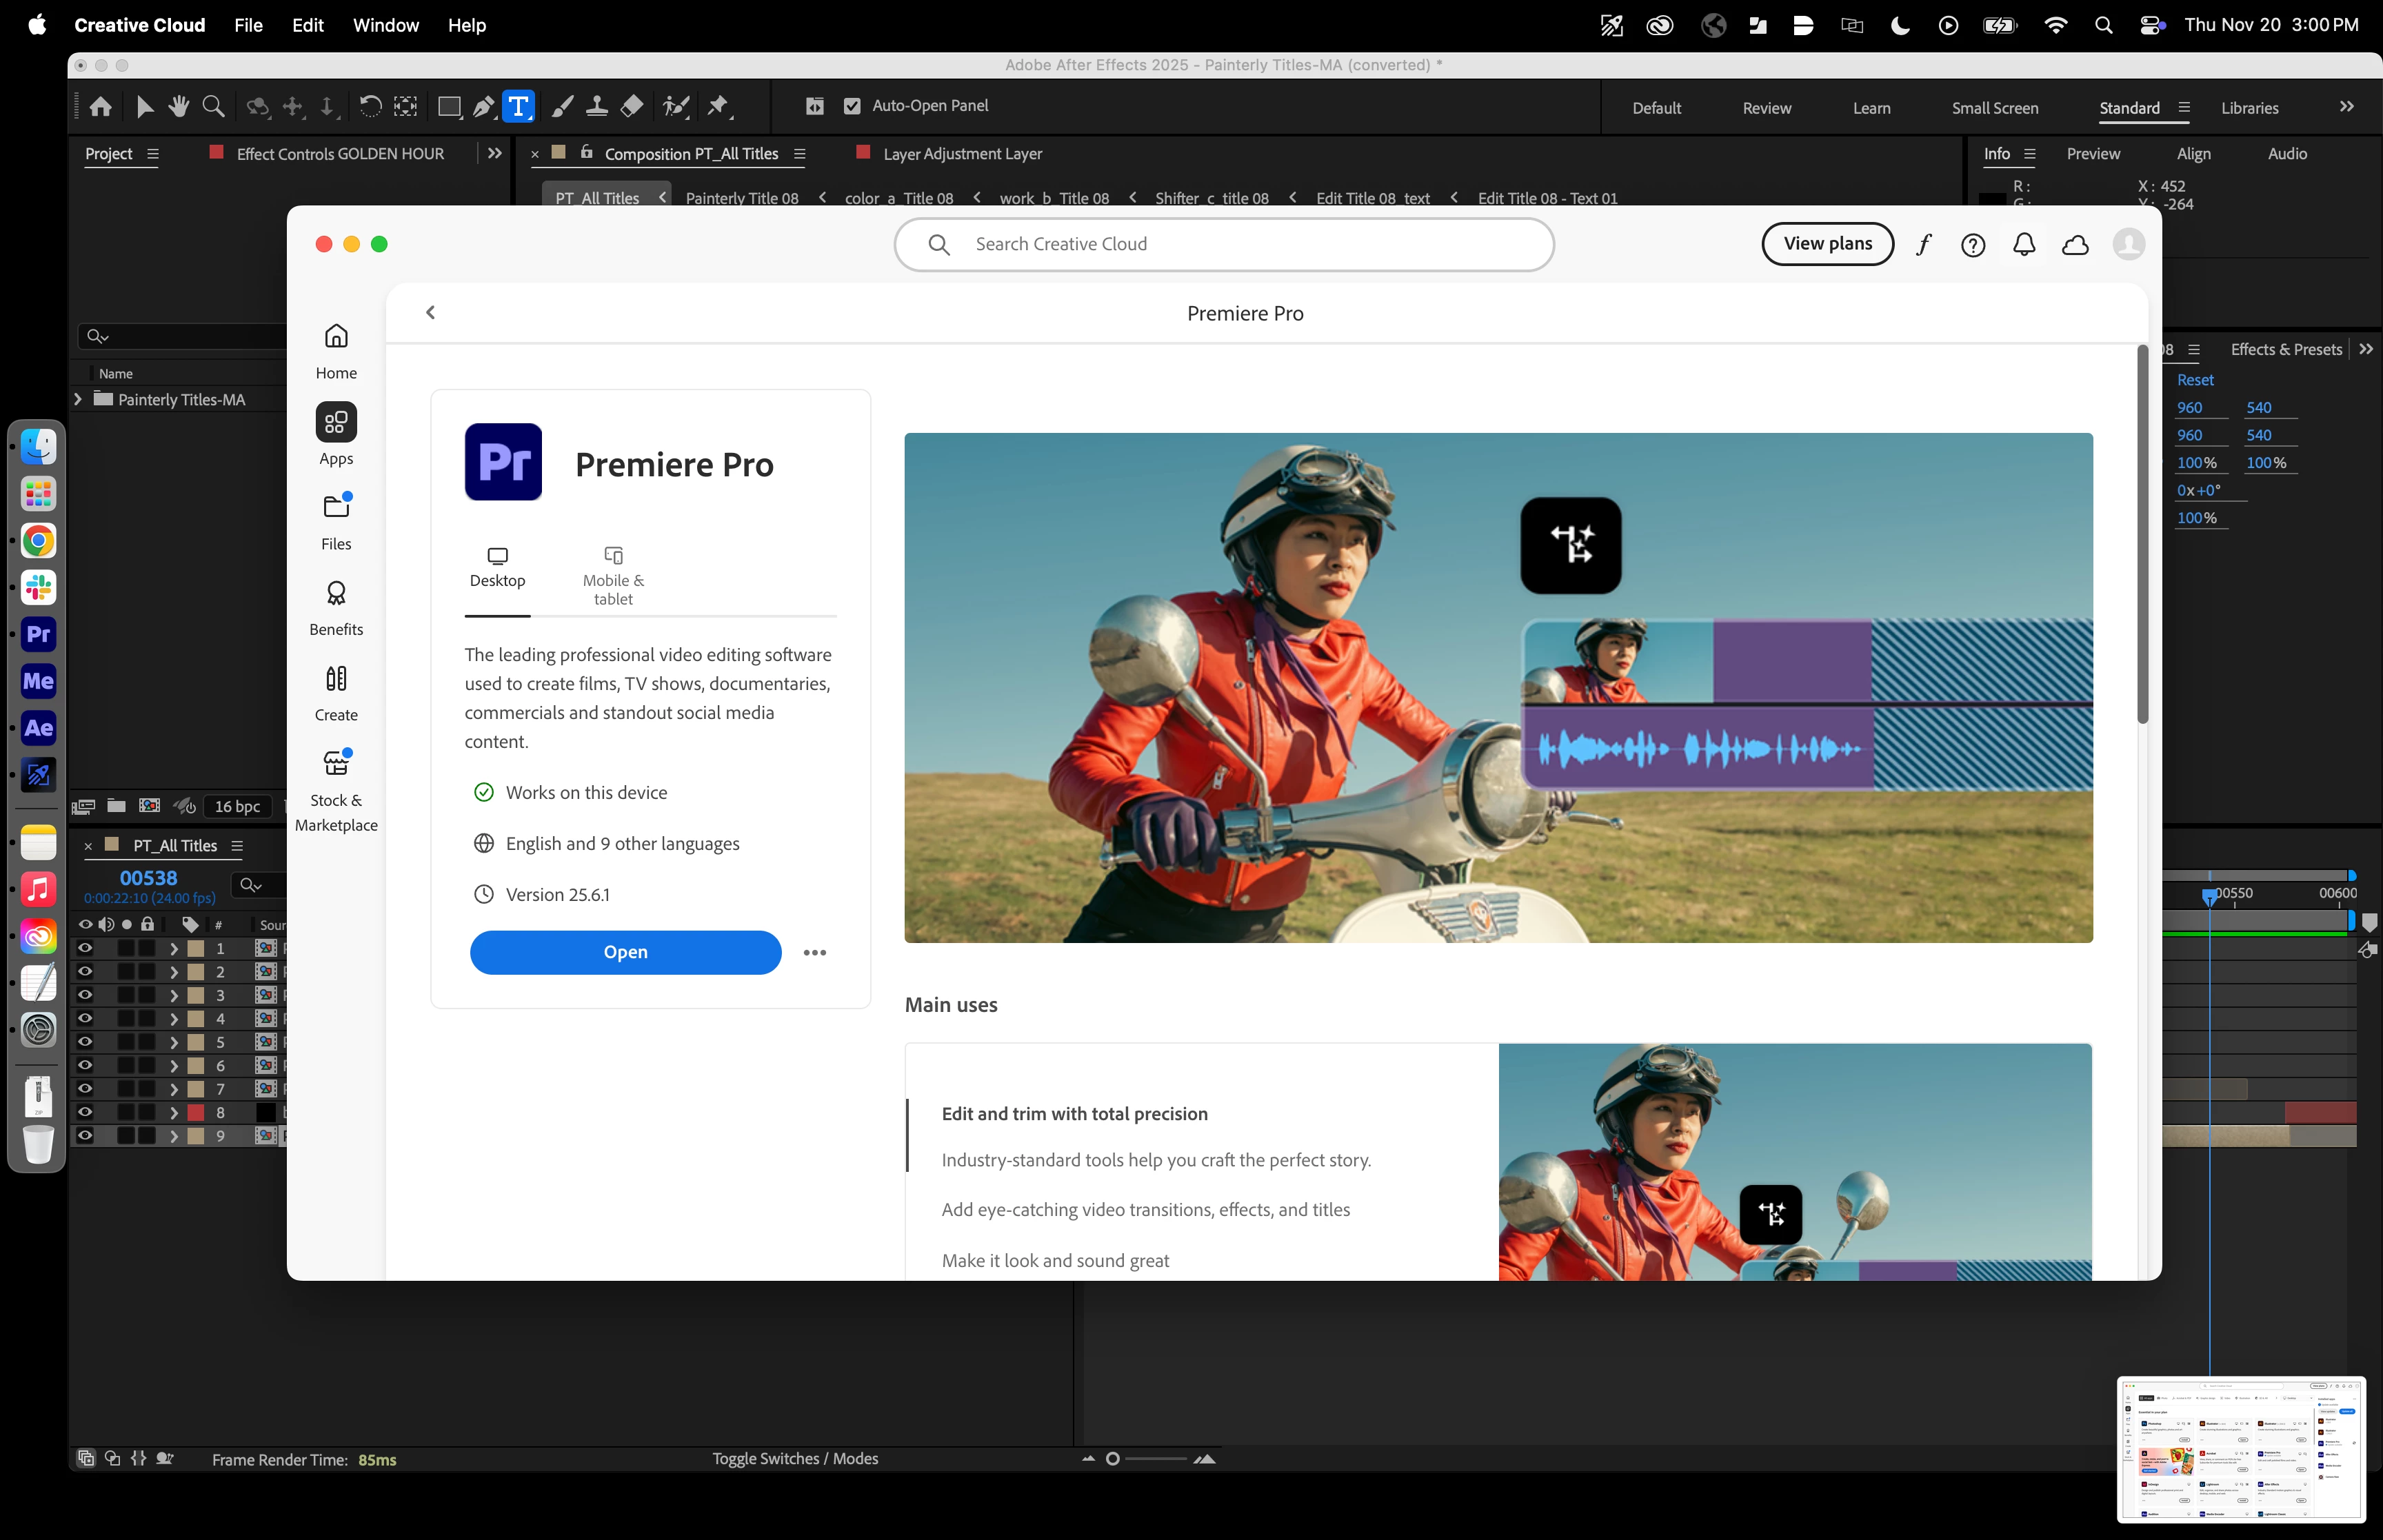Click the blue Open button for Premiere Pro

[x=625, y=952]
